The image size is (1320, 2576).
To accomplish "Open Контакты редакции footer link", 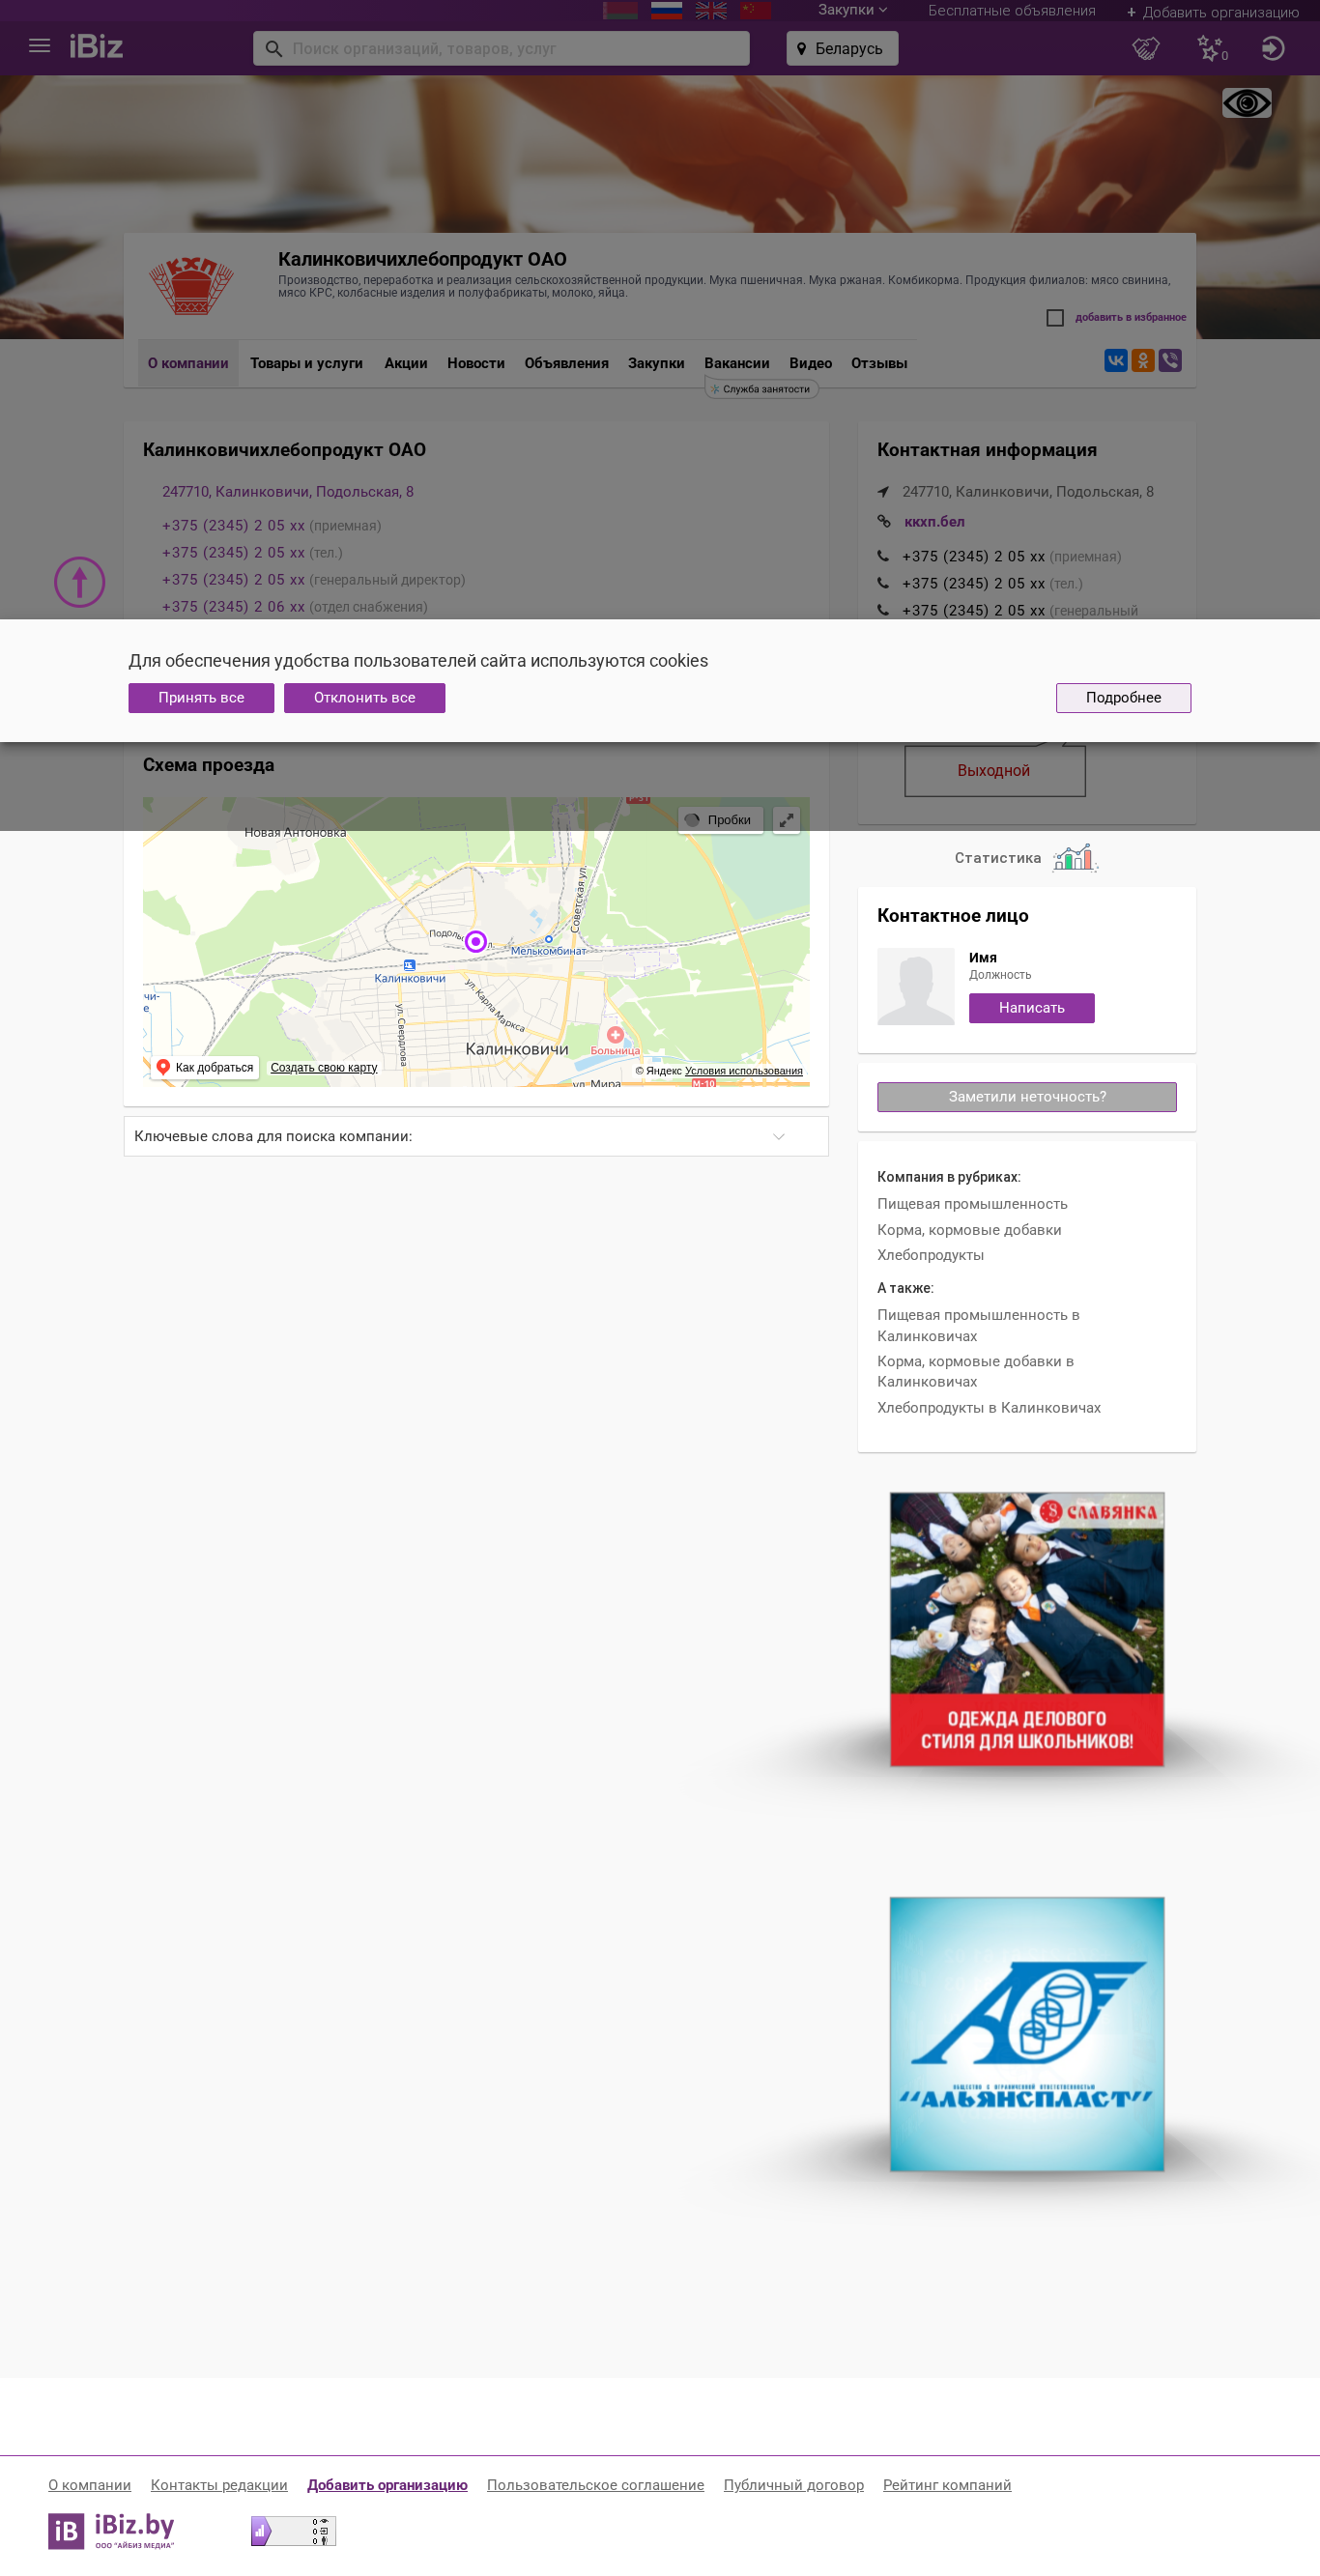I will click(219, 2485).
